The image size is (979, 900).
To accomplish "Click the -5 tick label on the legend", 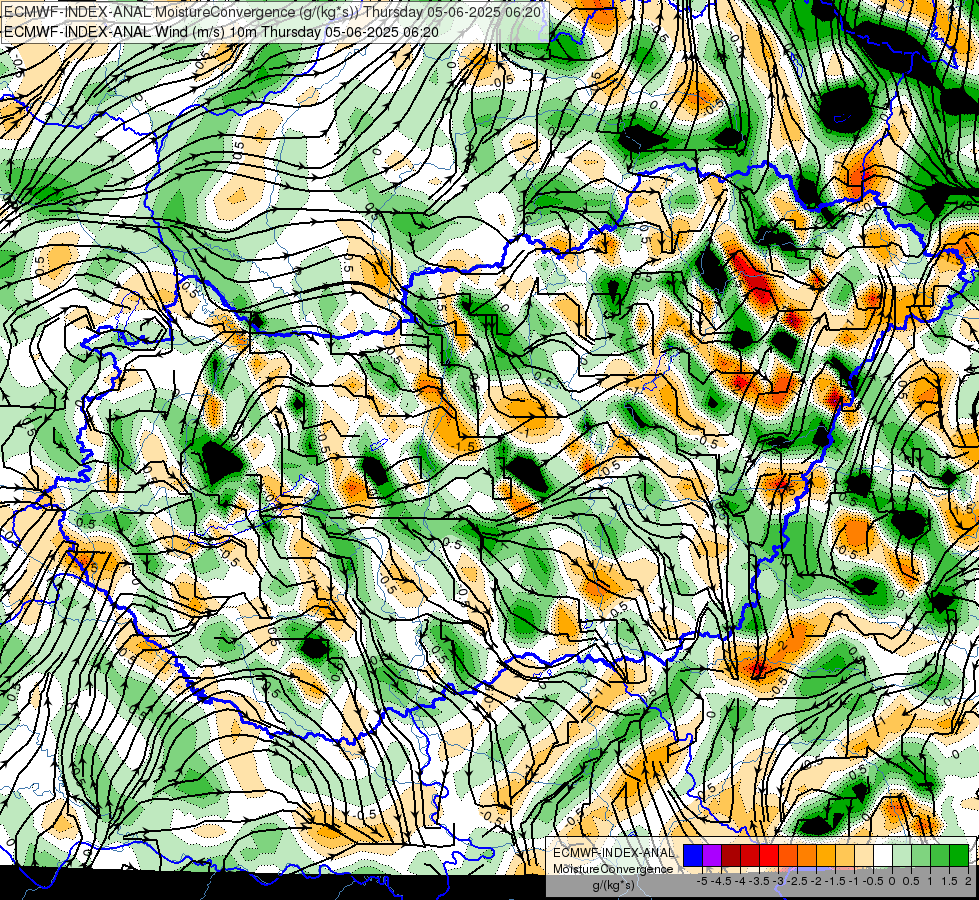I will click(x=702, y=881).
